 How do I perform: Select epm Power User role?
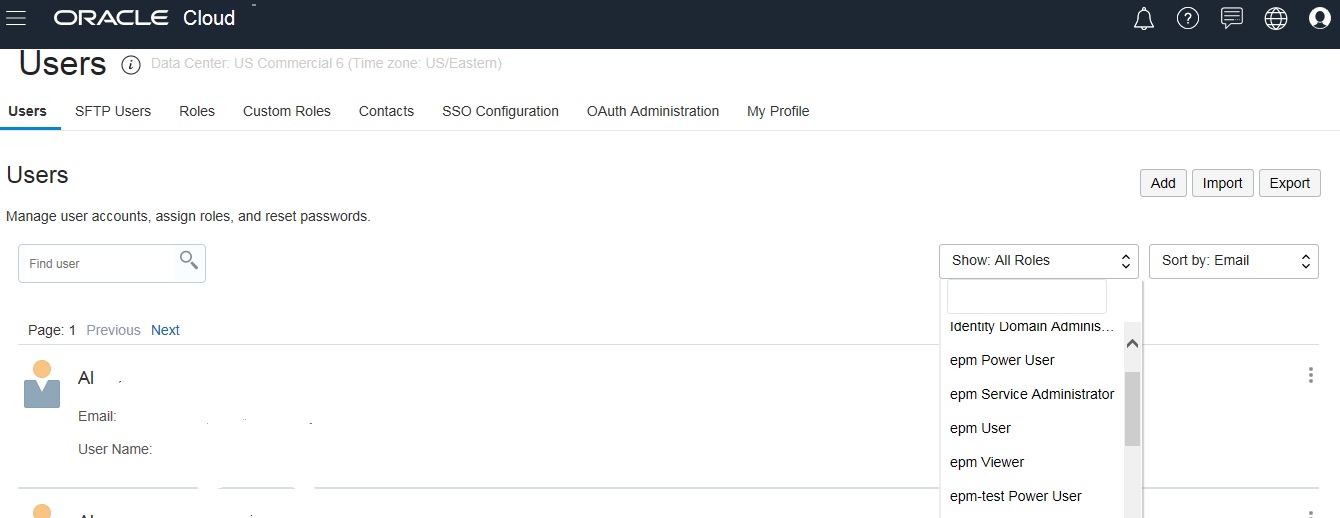(1032, 360)
